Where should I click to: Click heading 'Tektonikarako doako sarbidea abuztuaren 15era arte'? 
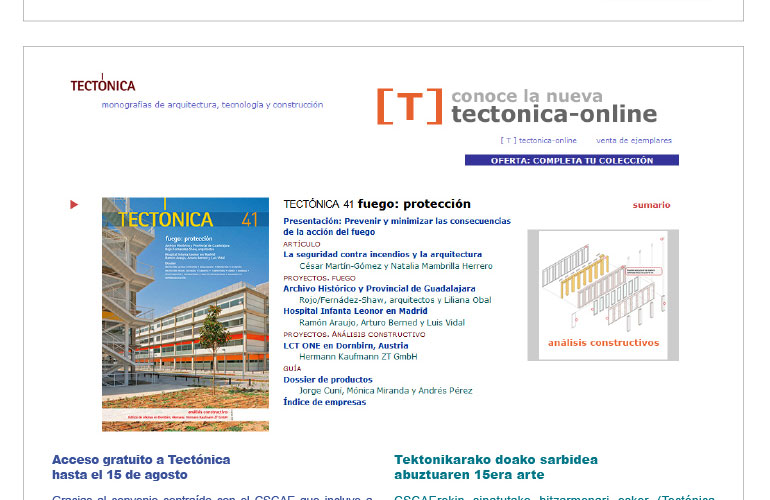point(496,467)
